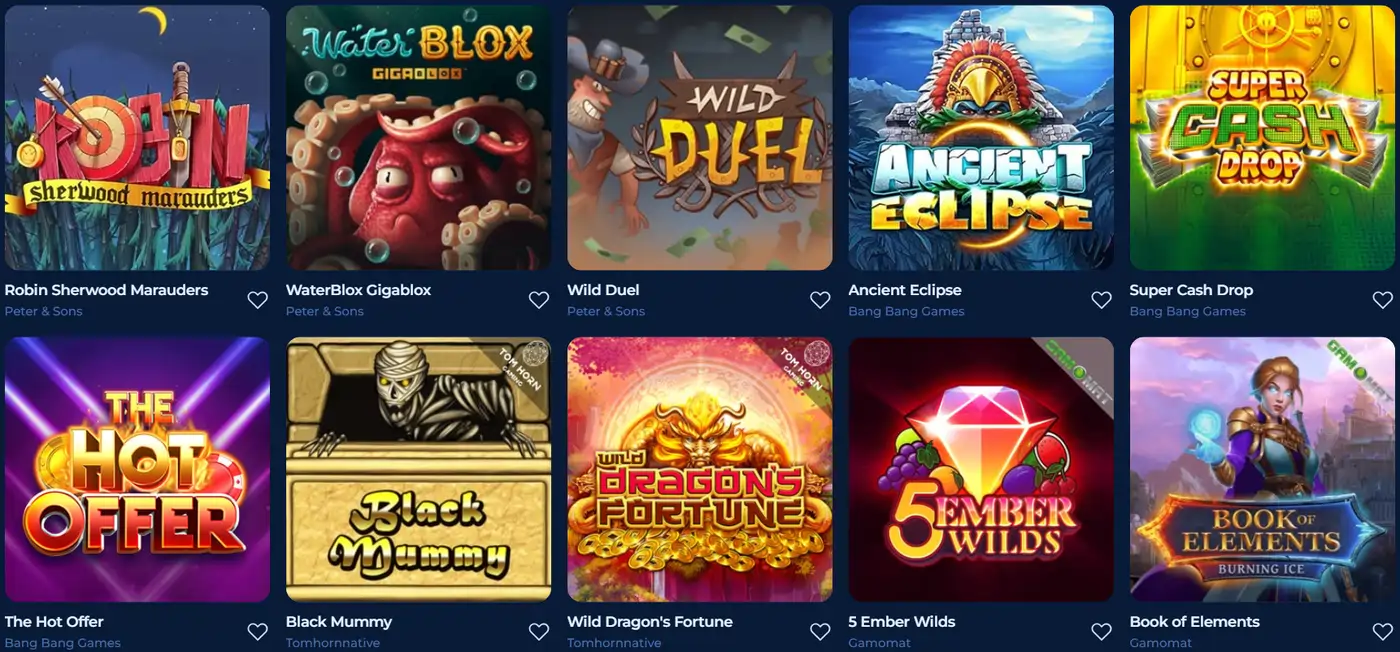
Task: Select Gamomat provider under 5 Ember Wilds
Action: coord(879,643)
